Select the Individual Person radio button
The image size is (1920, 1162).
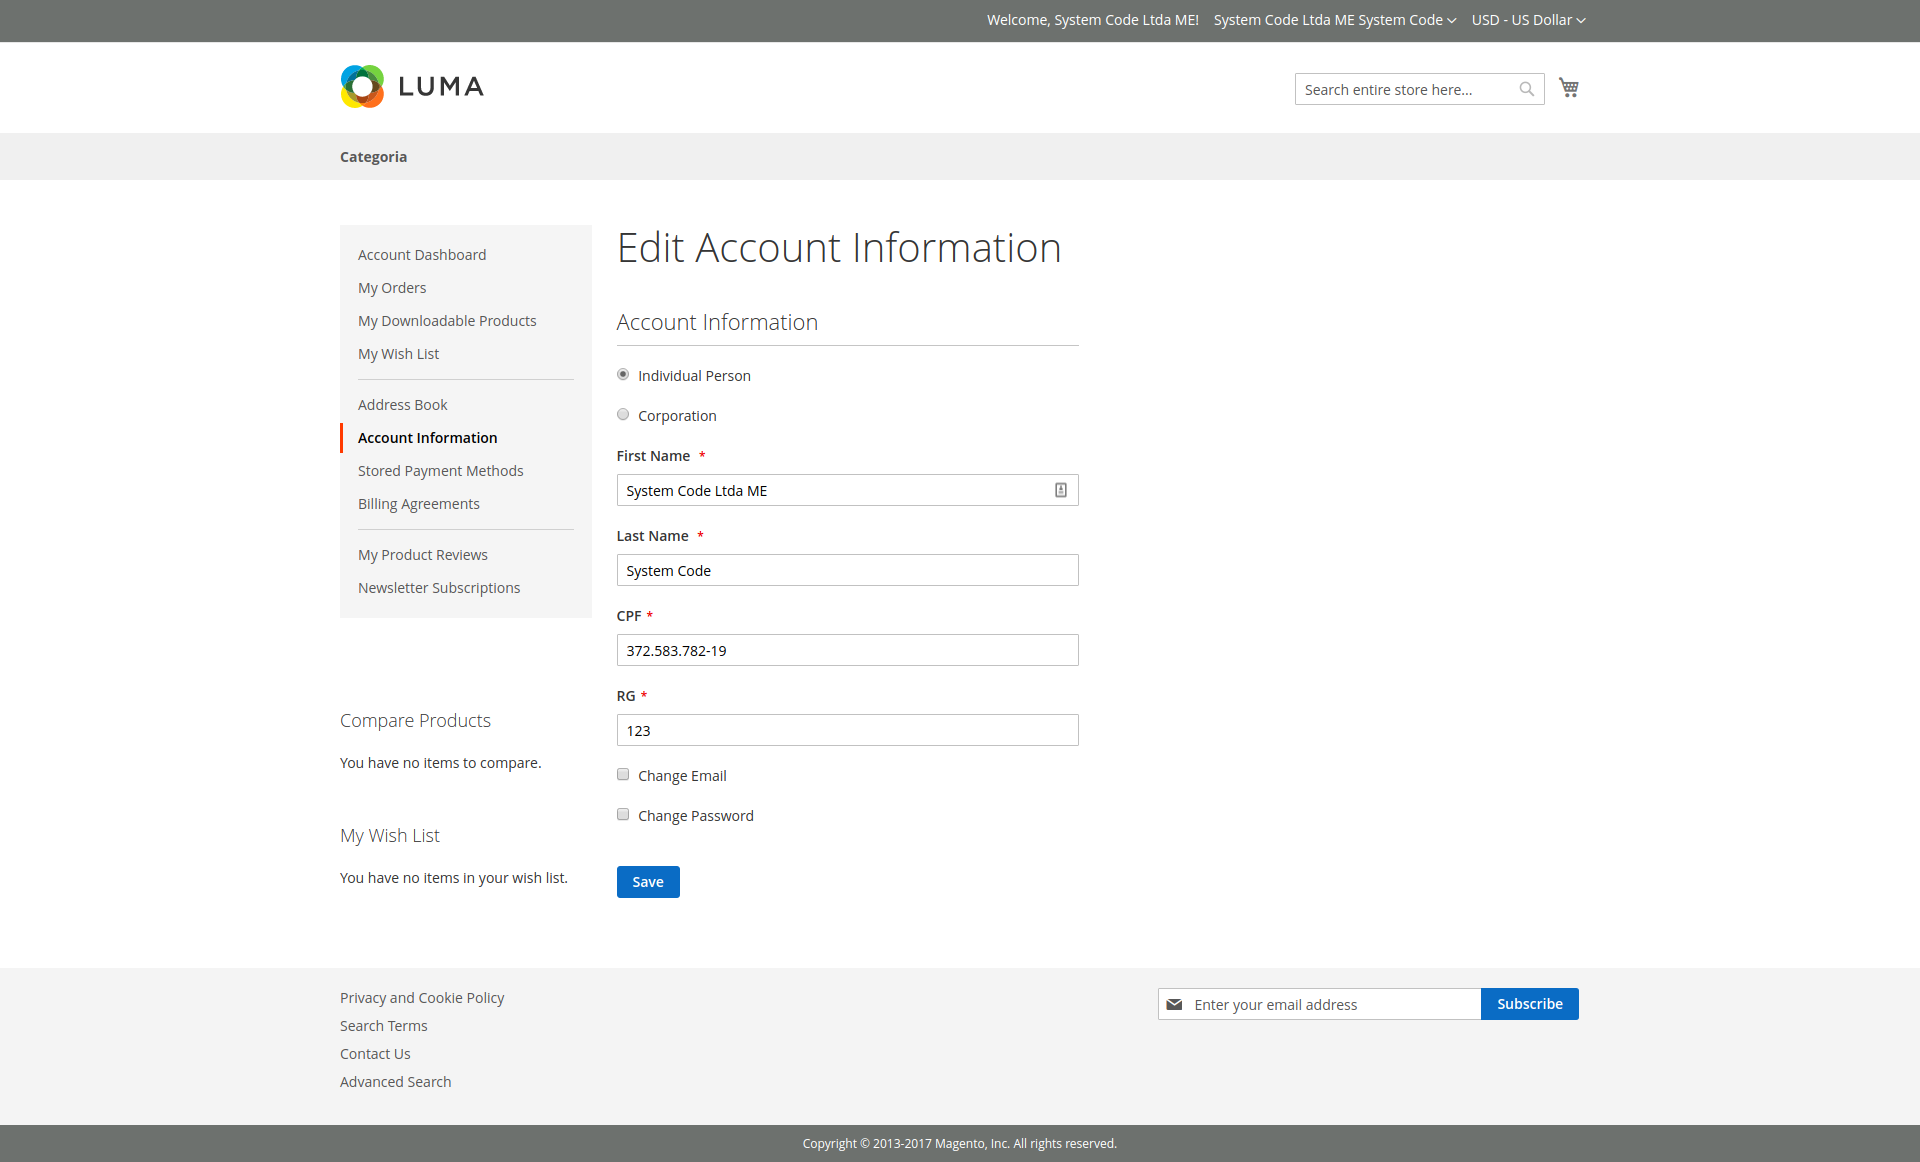623,375
